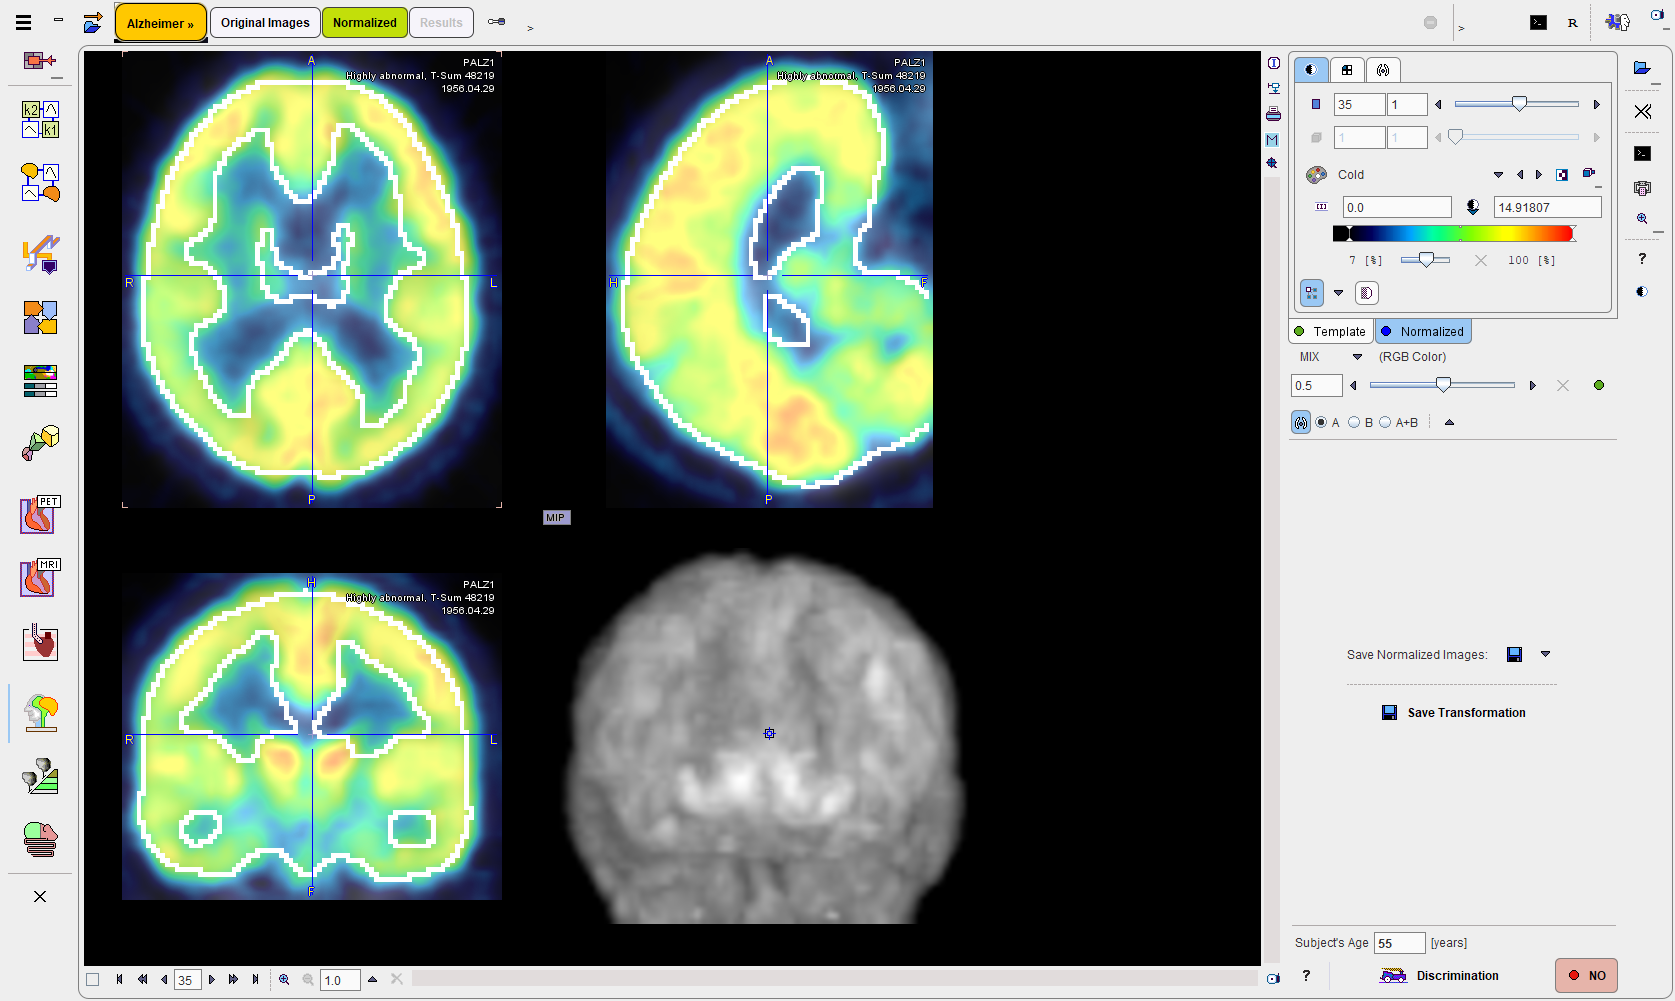Click the zoom magnifier icon in right sidebar
This screenshot has height=1001, width=1675.
tap(1642, 218)
